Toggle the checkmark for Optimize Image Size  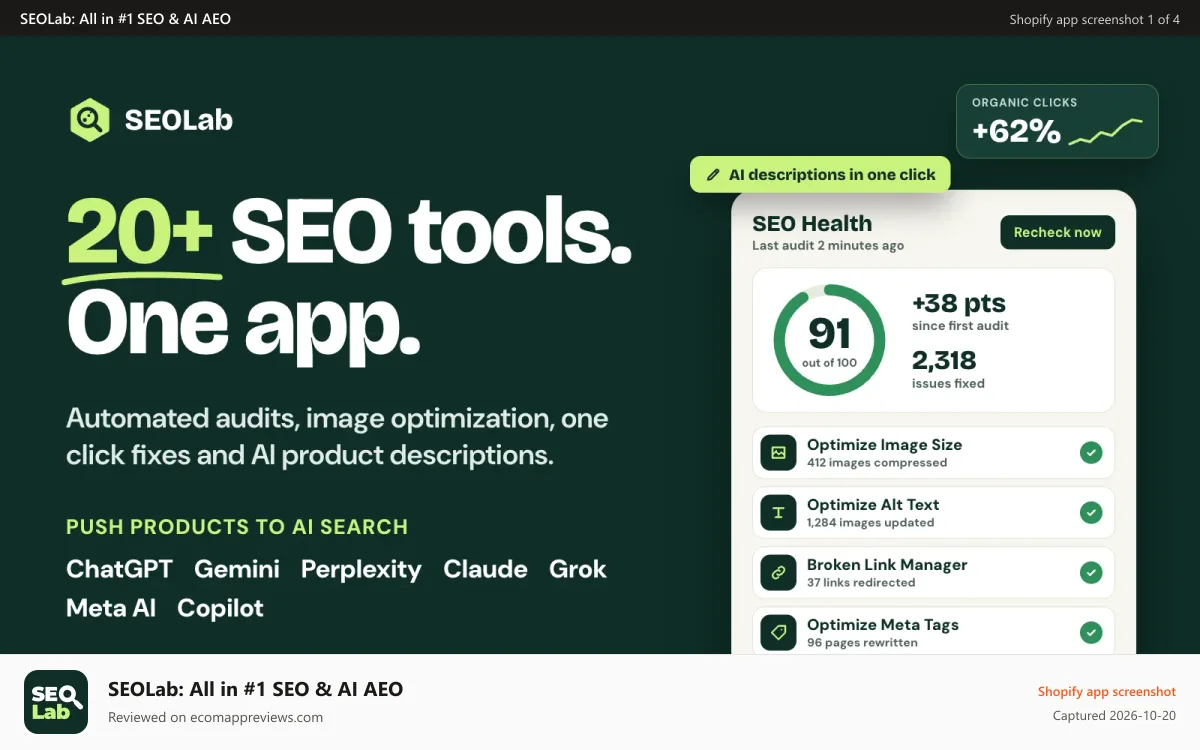pos(1091,453)
